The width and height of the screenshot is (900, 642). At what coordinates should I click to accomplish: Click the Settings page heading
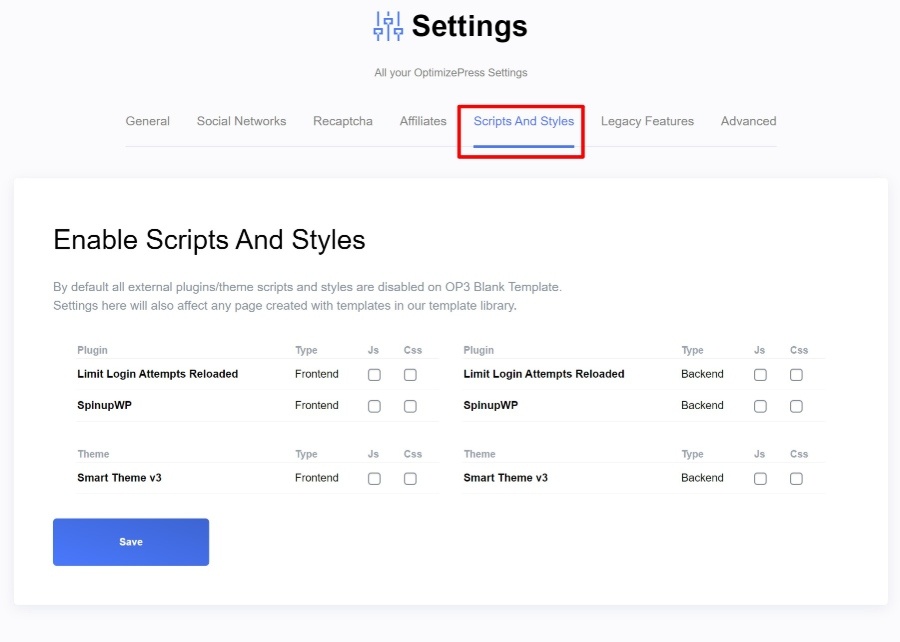click(x=470, y=26)
